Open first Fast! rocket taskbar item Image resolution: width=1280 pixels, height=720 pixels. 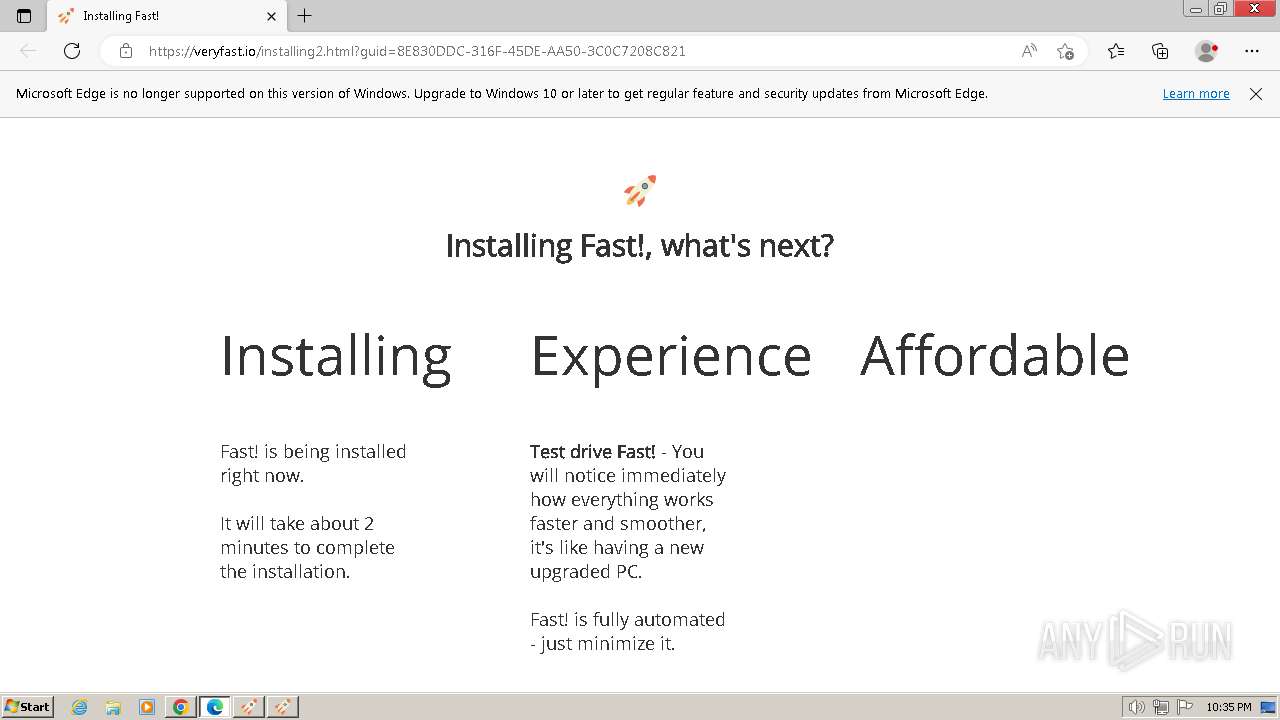click(249, 707)
